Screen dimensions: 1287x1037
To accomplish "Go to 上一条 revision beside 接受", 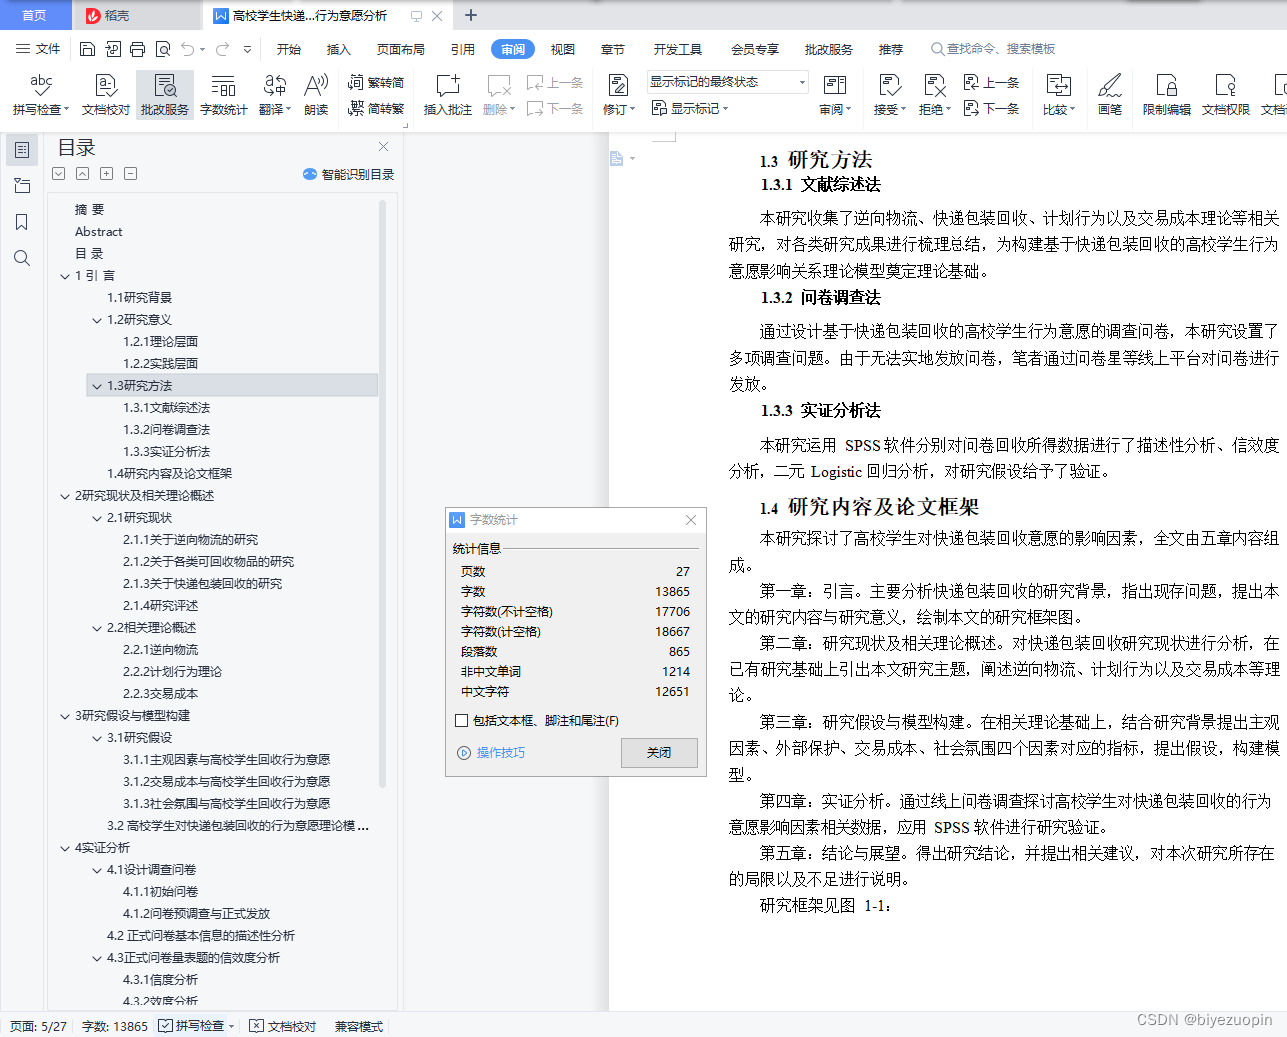I will tap(991, 82).
